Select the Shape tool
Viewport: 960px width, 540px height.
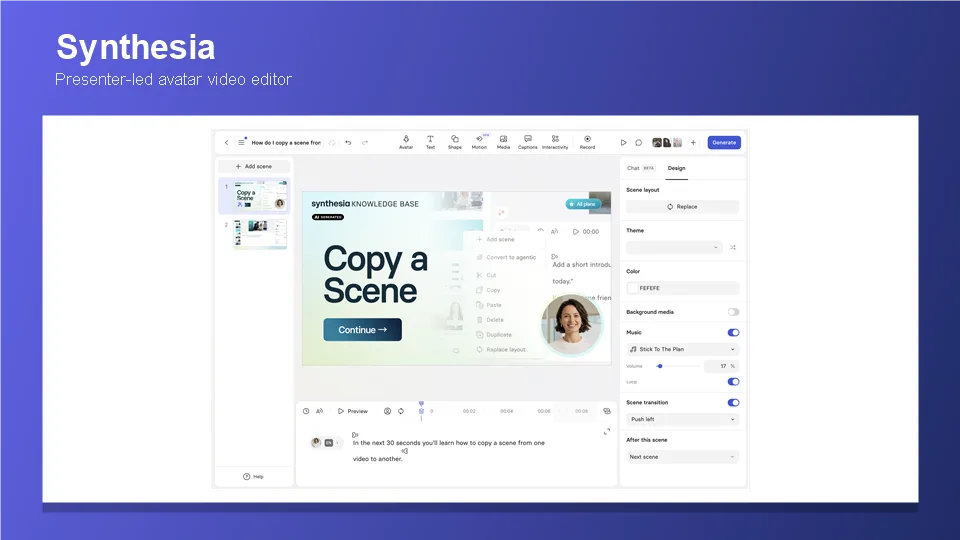tap(454, 142)
